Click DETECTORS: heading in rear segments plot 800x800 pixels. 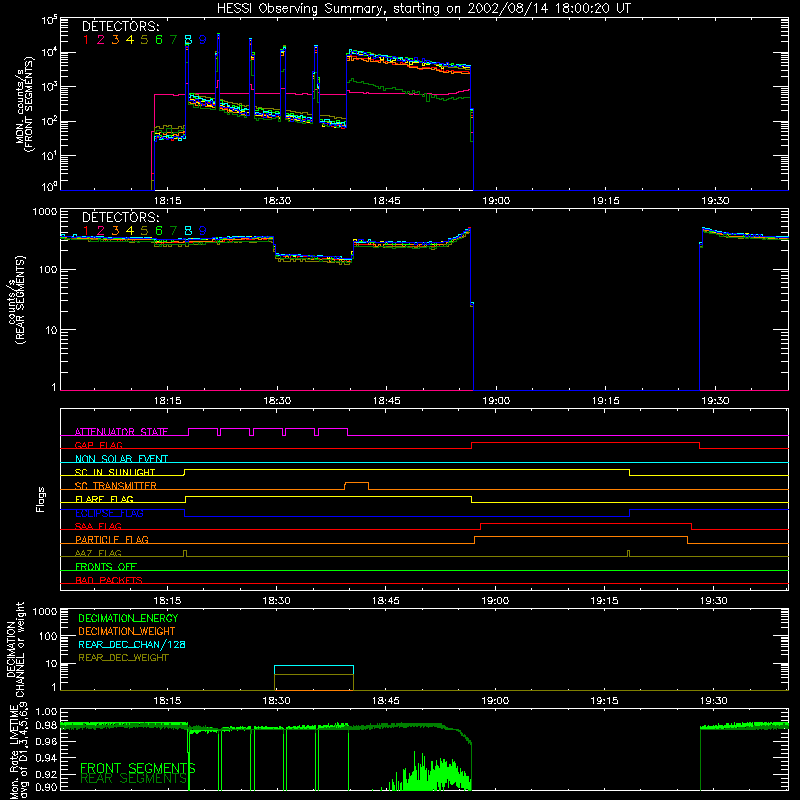point(120,218)
